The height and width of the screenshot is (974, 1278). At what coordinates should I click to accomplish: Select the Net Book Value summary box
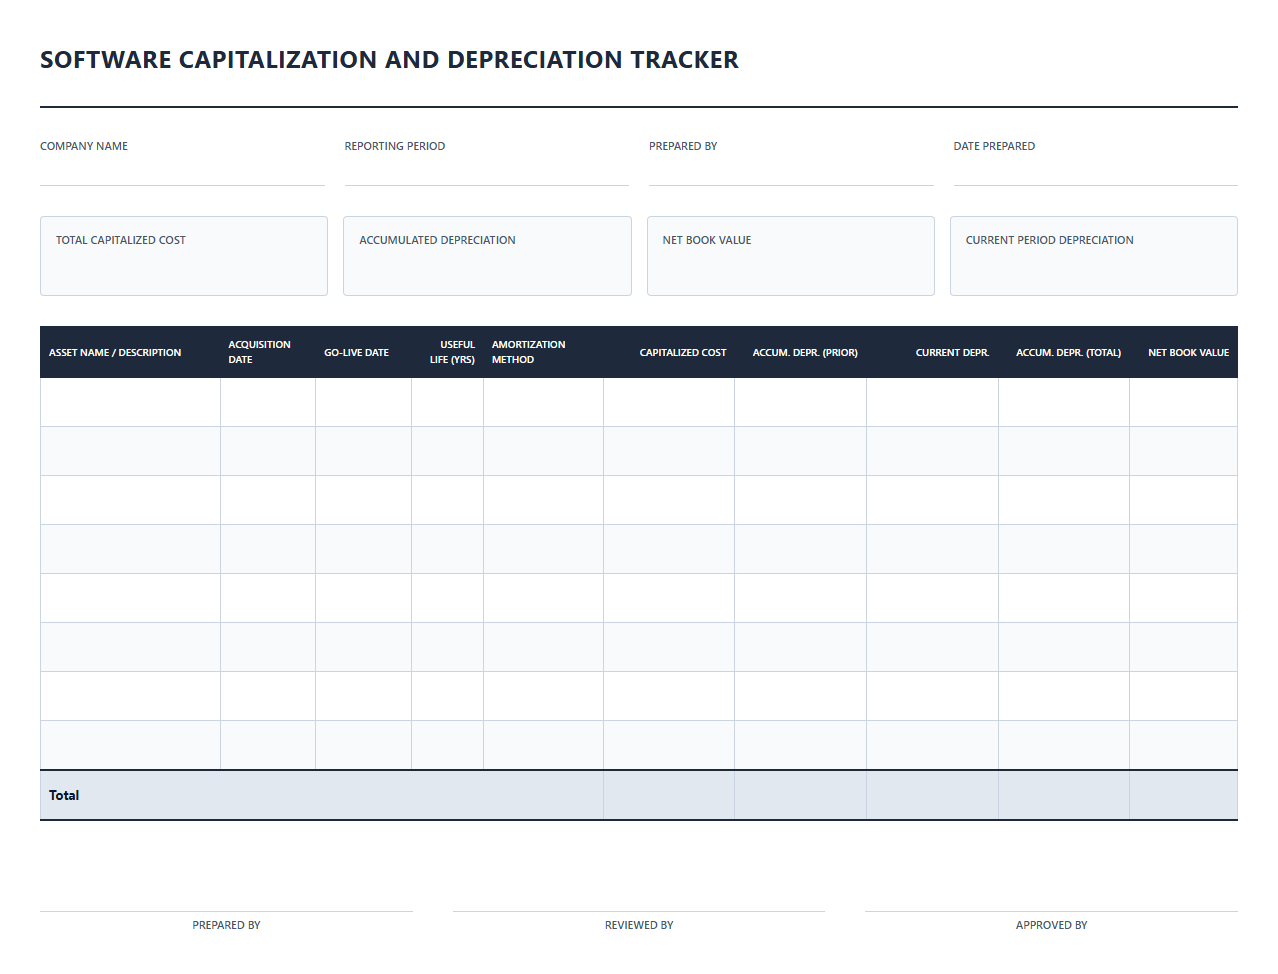coord(791,256)
